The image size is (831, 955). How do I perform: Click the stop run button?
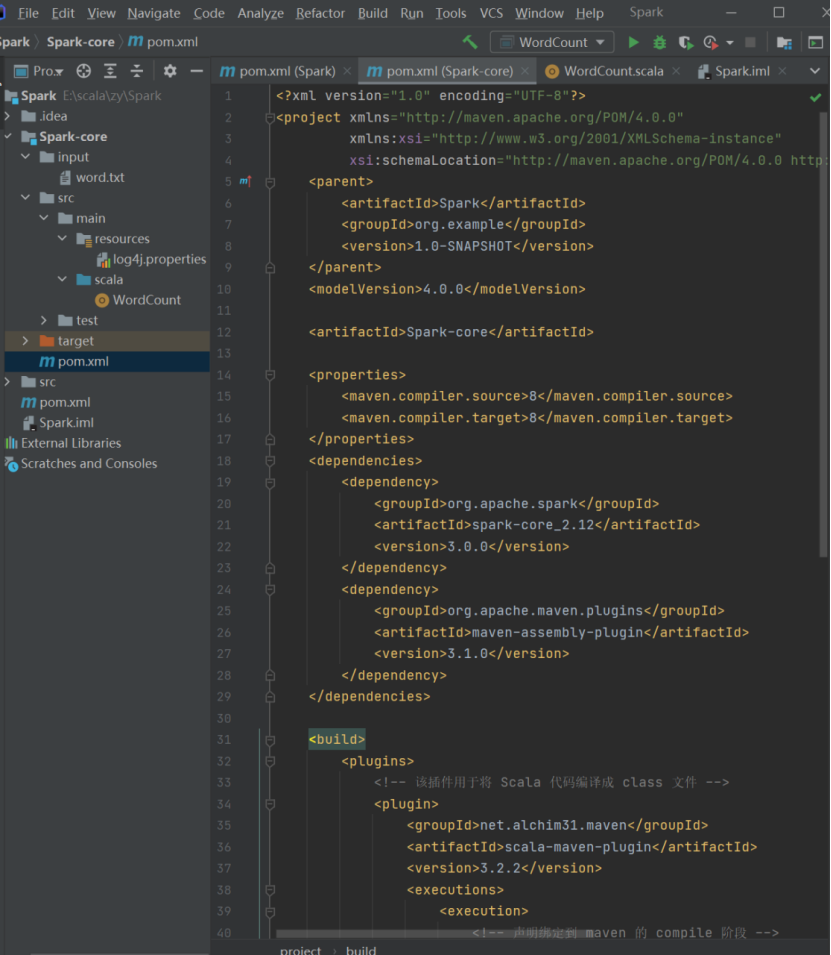(x=750, y=42)
